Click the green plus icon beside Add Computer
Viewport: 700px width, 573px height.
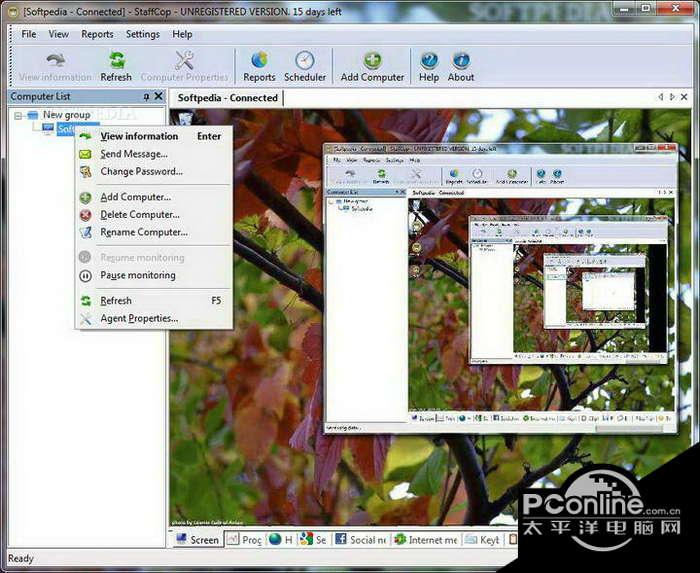[x=85, y=197]
